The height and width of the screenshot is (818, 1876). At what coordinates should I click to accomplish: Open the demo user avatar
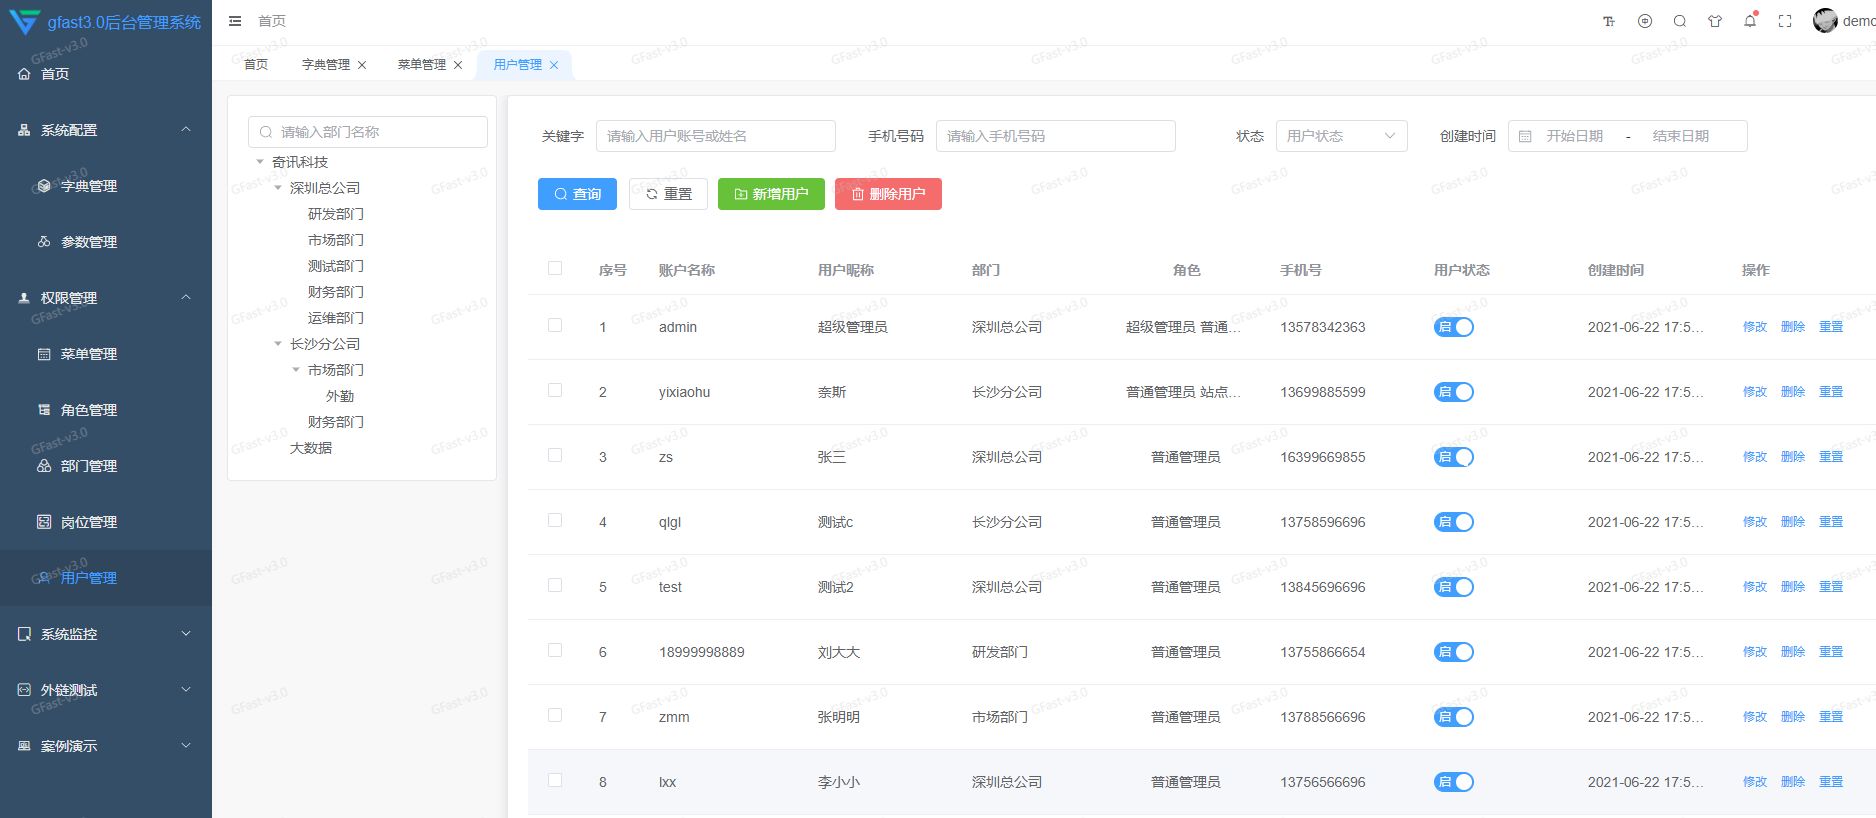(1825, 21)
